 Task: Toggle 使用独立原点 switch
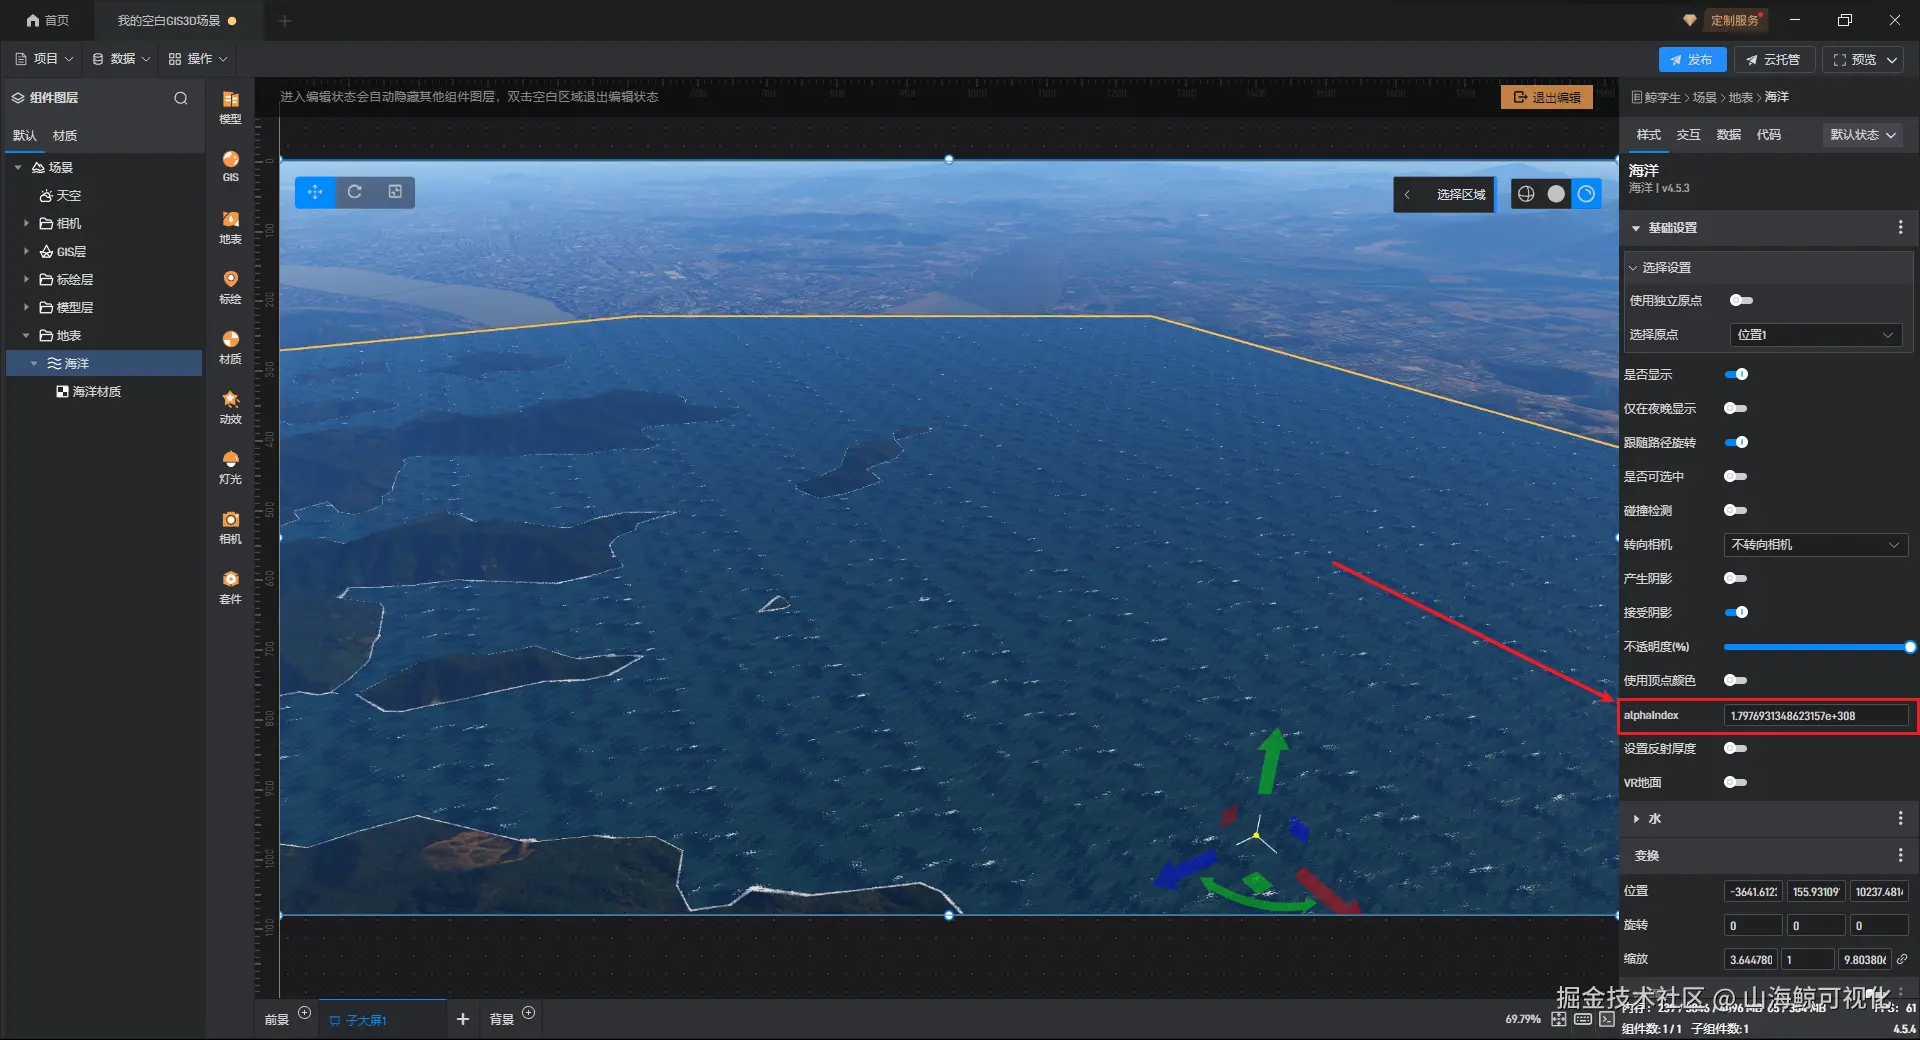pos(1741,300)
